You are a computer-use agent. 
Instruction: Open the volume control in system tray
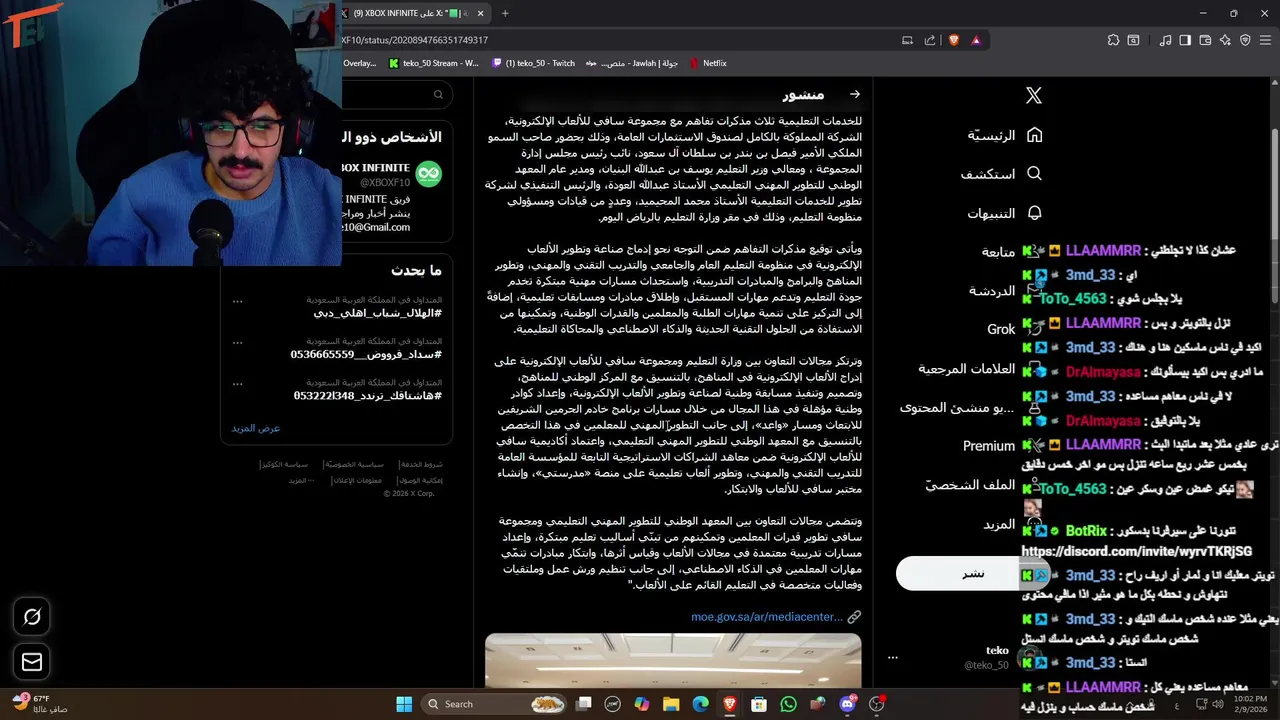(1217, 704)
